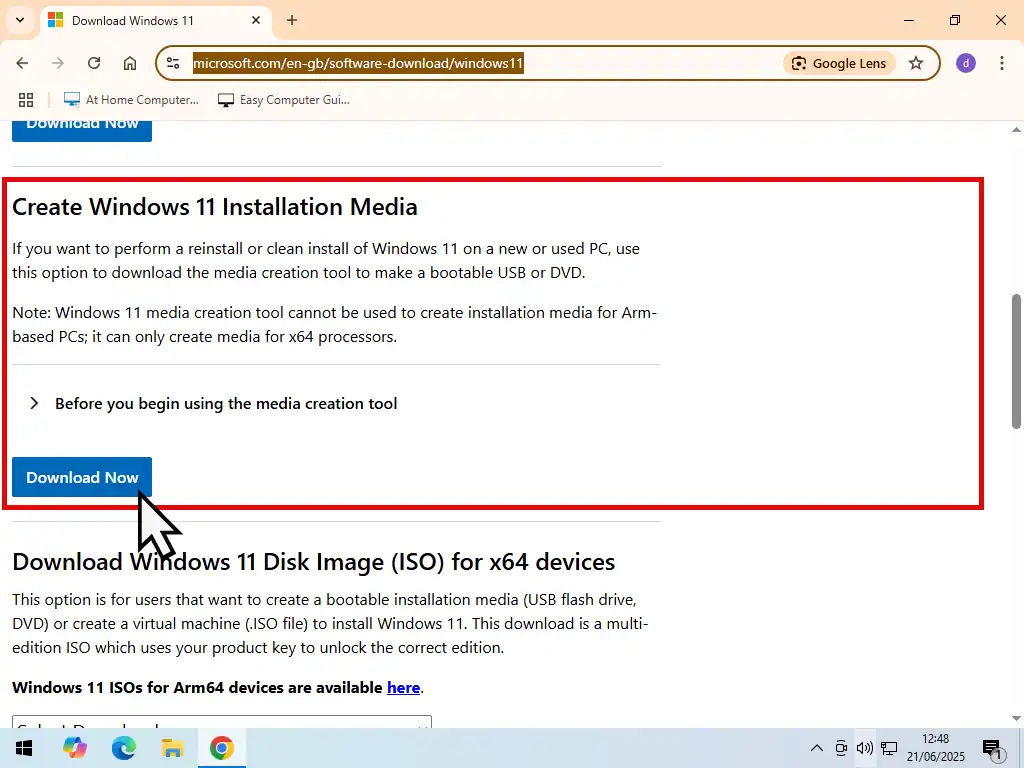This screenshot has width=1024, height=768.
Task: Click the back navigation arrow
Action: [x=22, y=63]
